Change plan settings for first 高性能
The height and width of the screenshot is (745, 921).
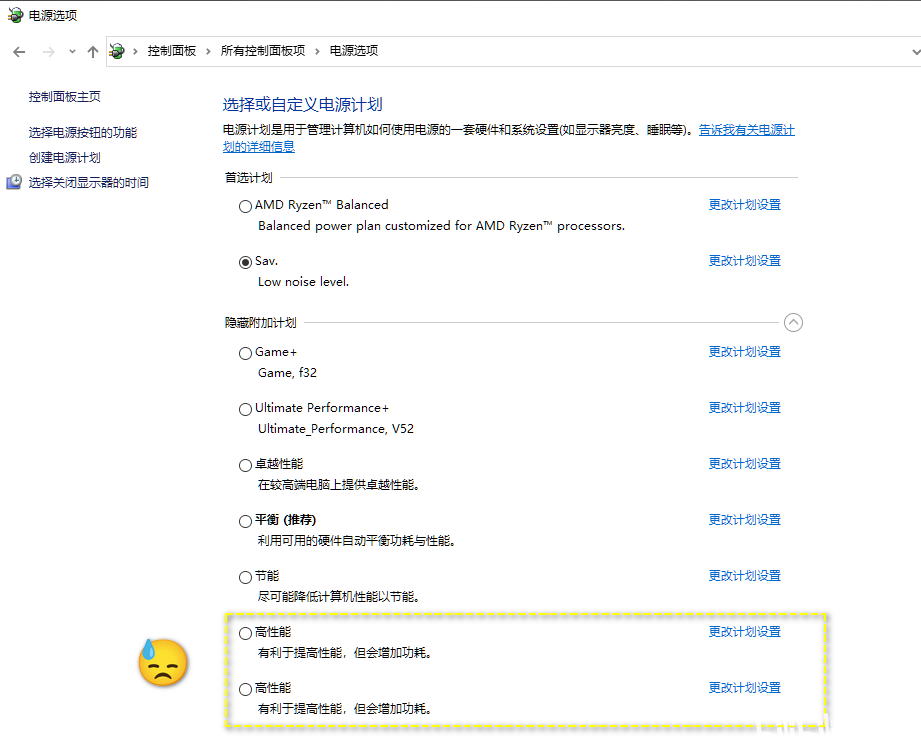745,632
